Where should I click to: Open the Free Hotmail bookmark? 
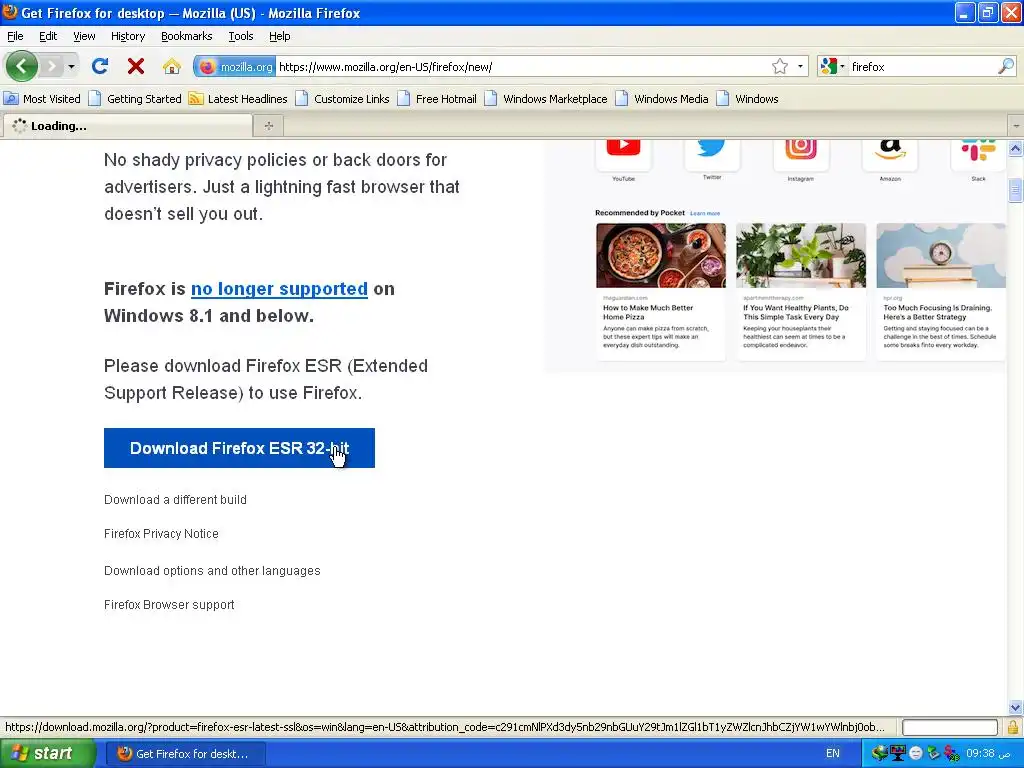click(437, 99)
